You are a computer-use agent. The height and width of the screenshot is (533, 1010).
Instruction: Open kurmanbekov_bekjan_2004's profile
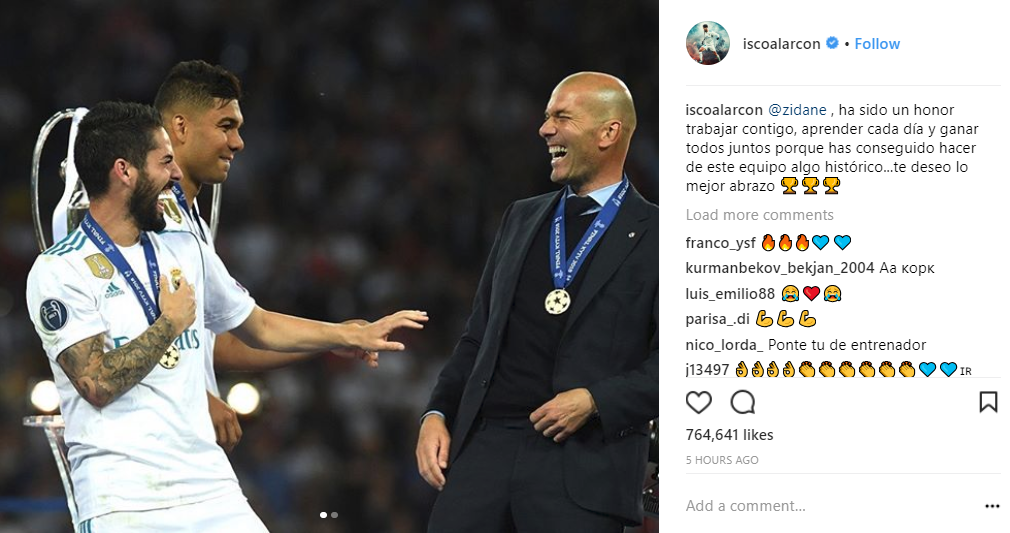(x=780, y=268)
